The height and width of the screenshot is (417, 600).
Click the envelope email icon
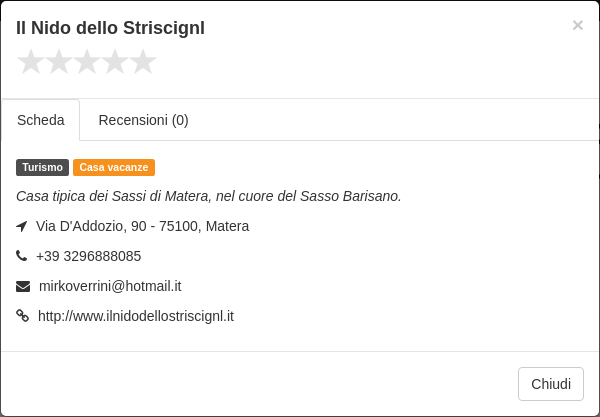[23, 286]
